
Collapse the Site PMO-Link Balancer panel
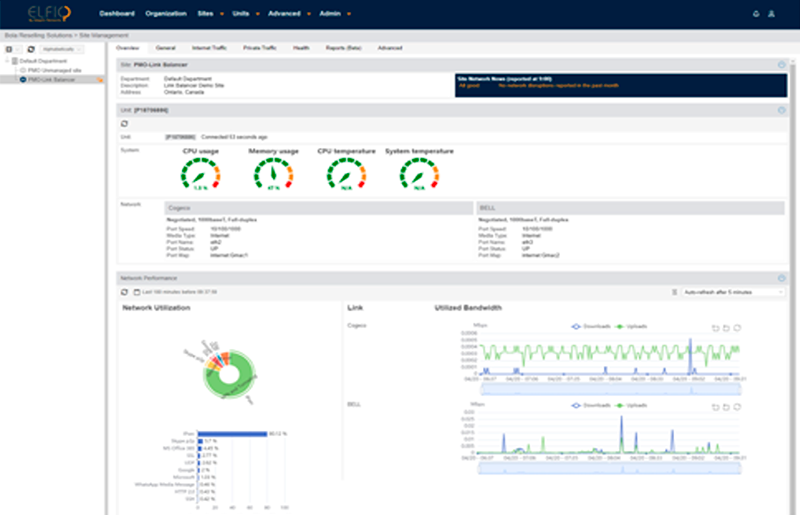pyautogui.click(x=781, y=65)
